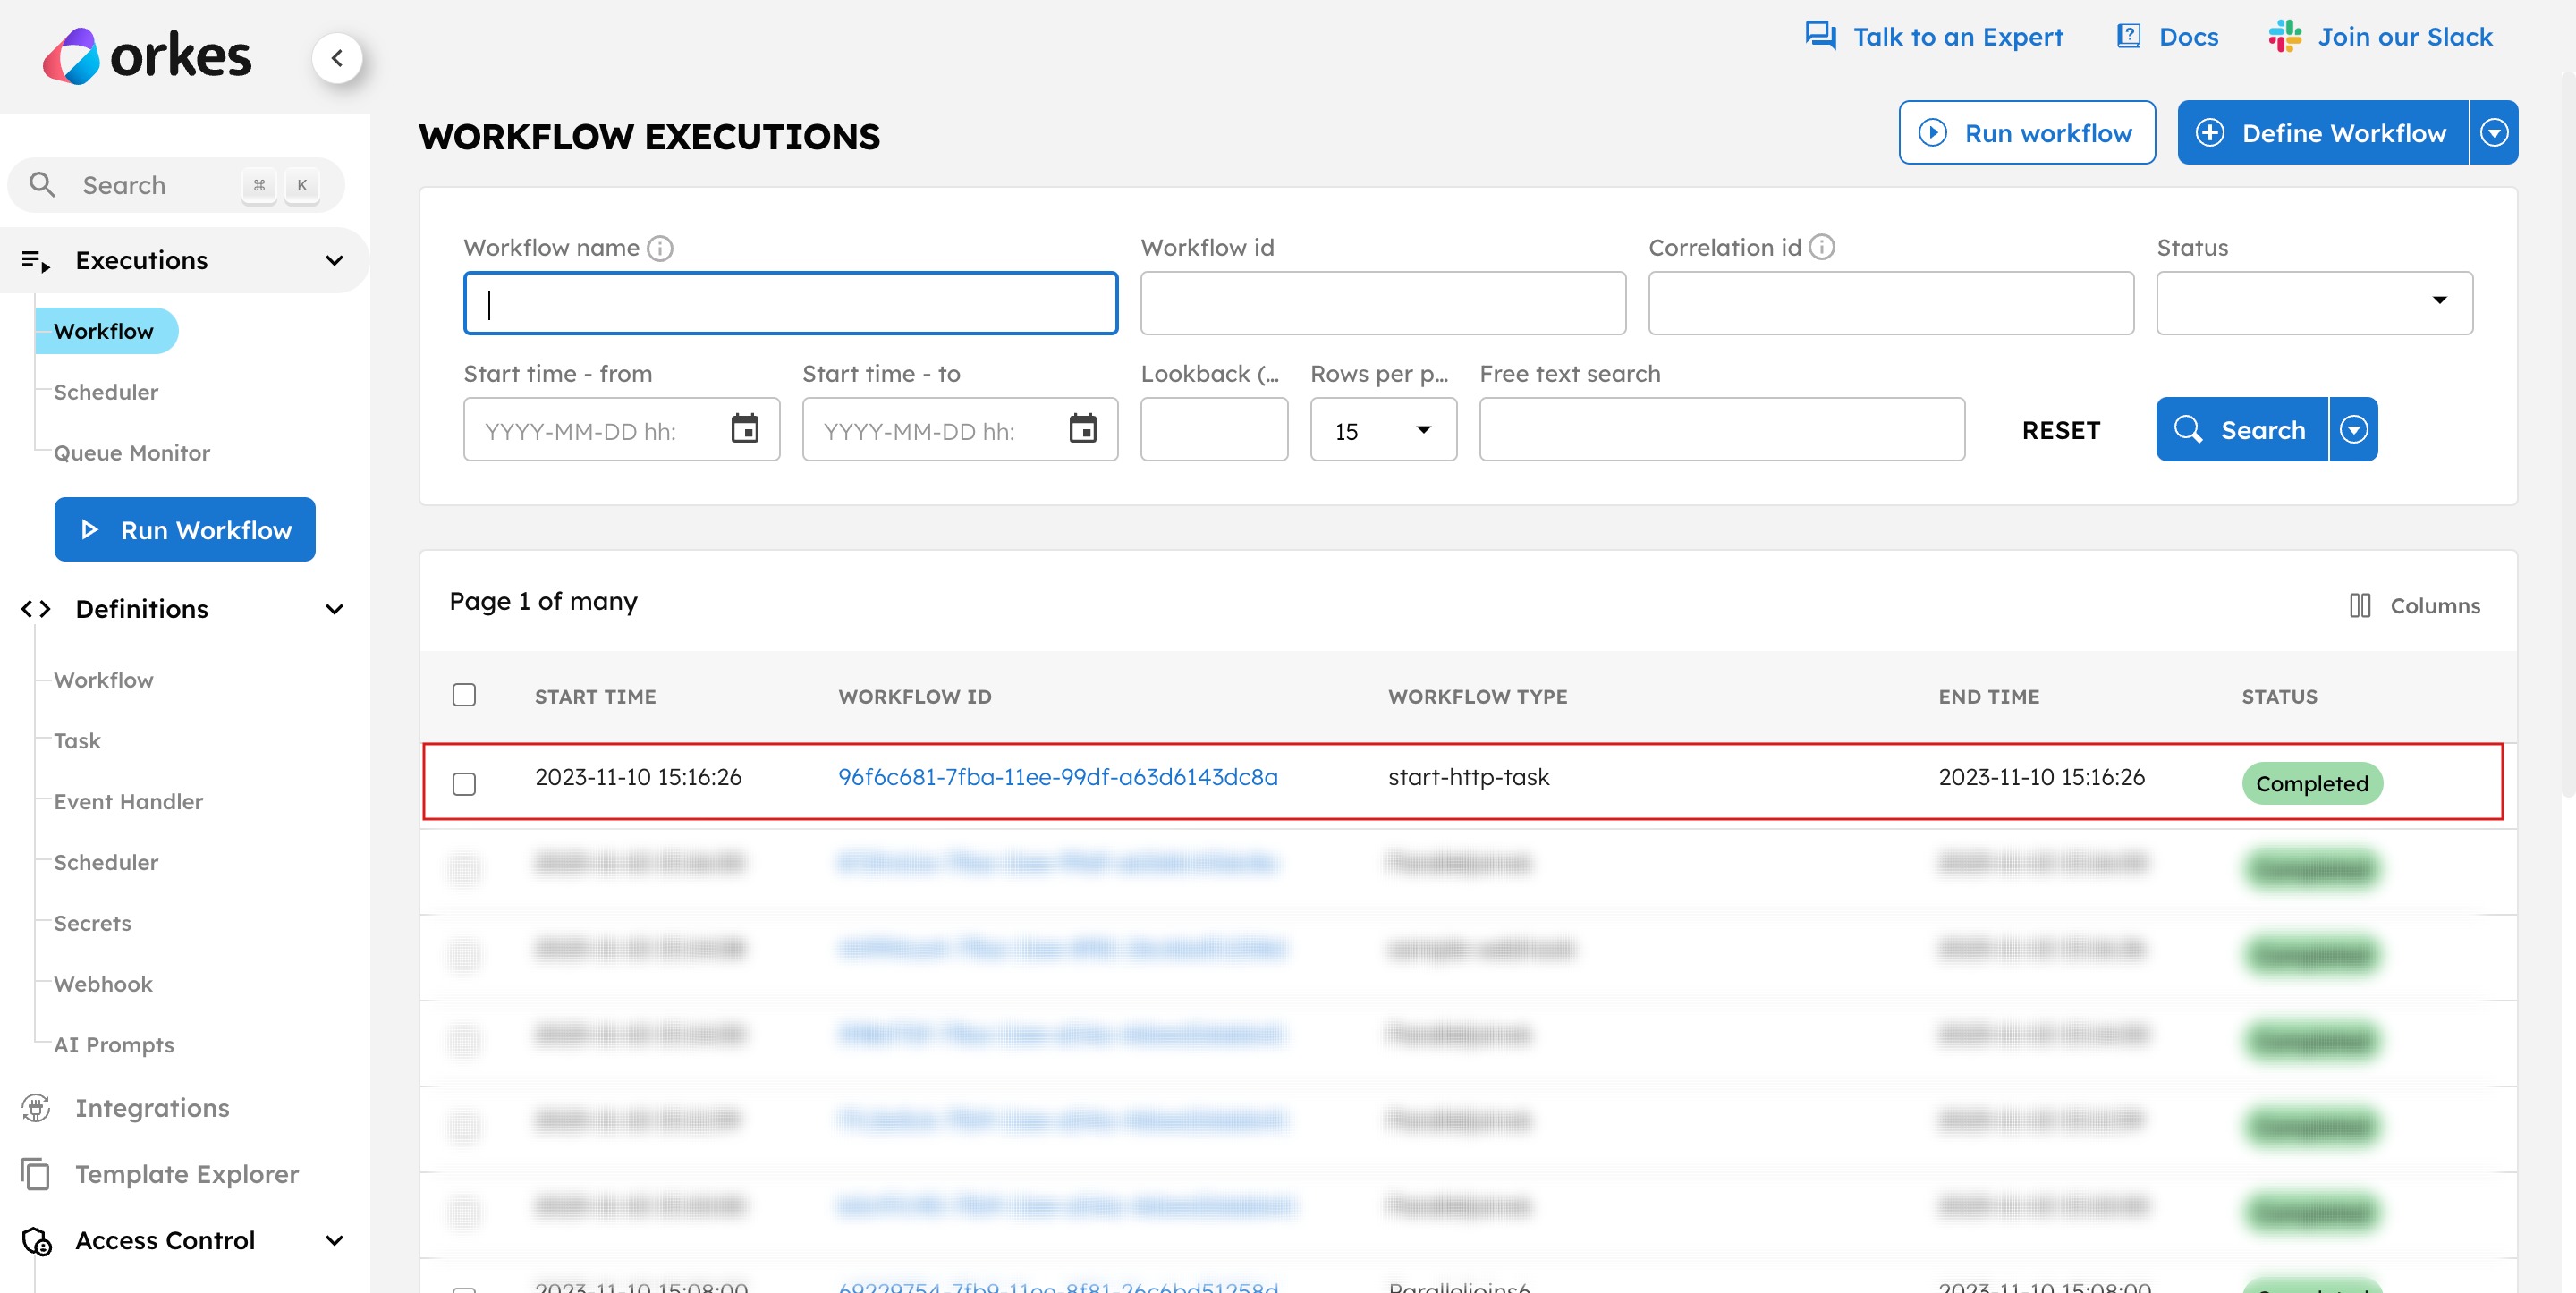The height and width of the screenshot is (1293, 2576).
Task: Click the Template Explorer copy icon
Action: click(36, 1174)
